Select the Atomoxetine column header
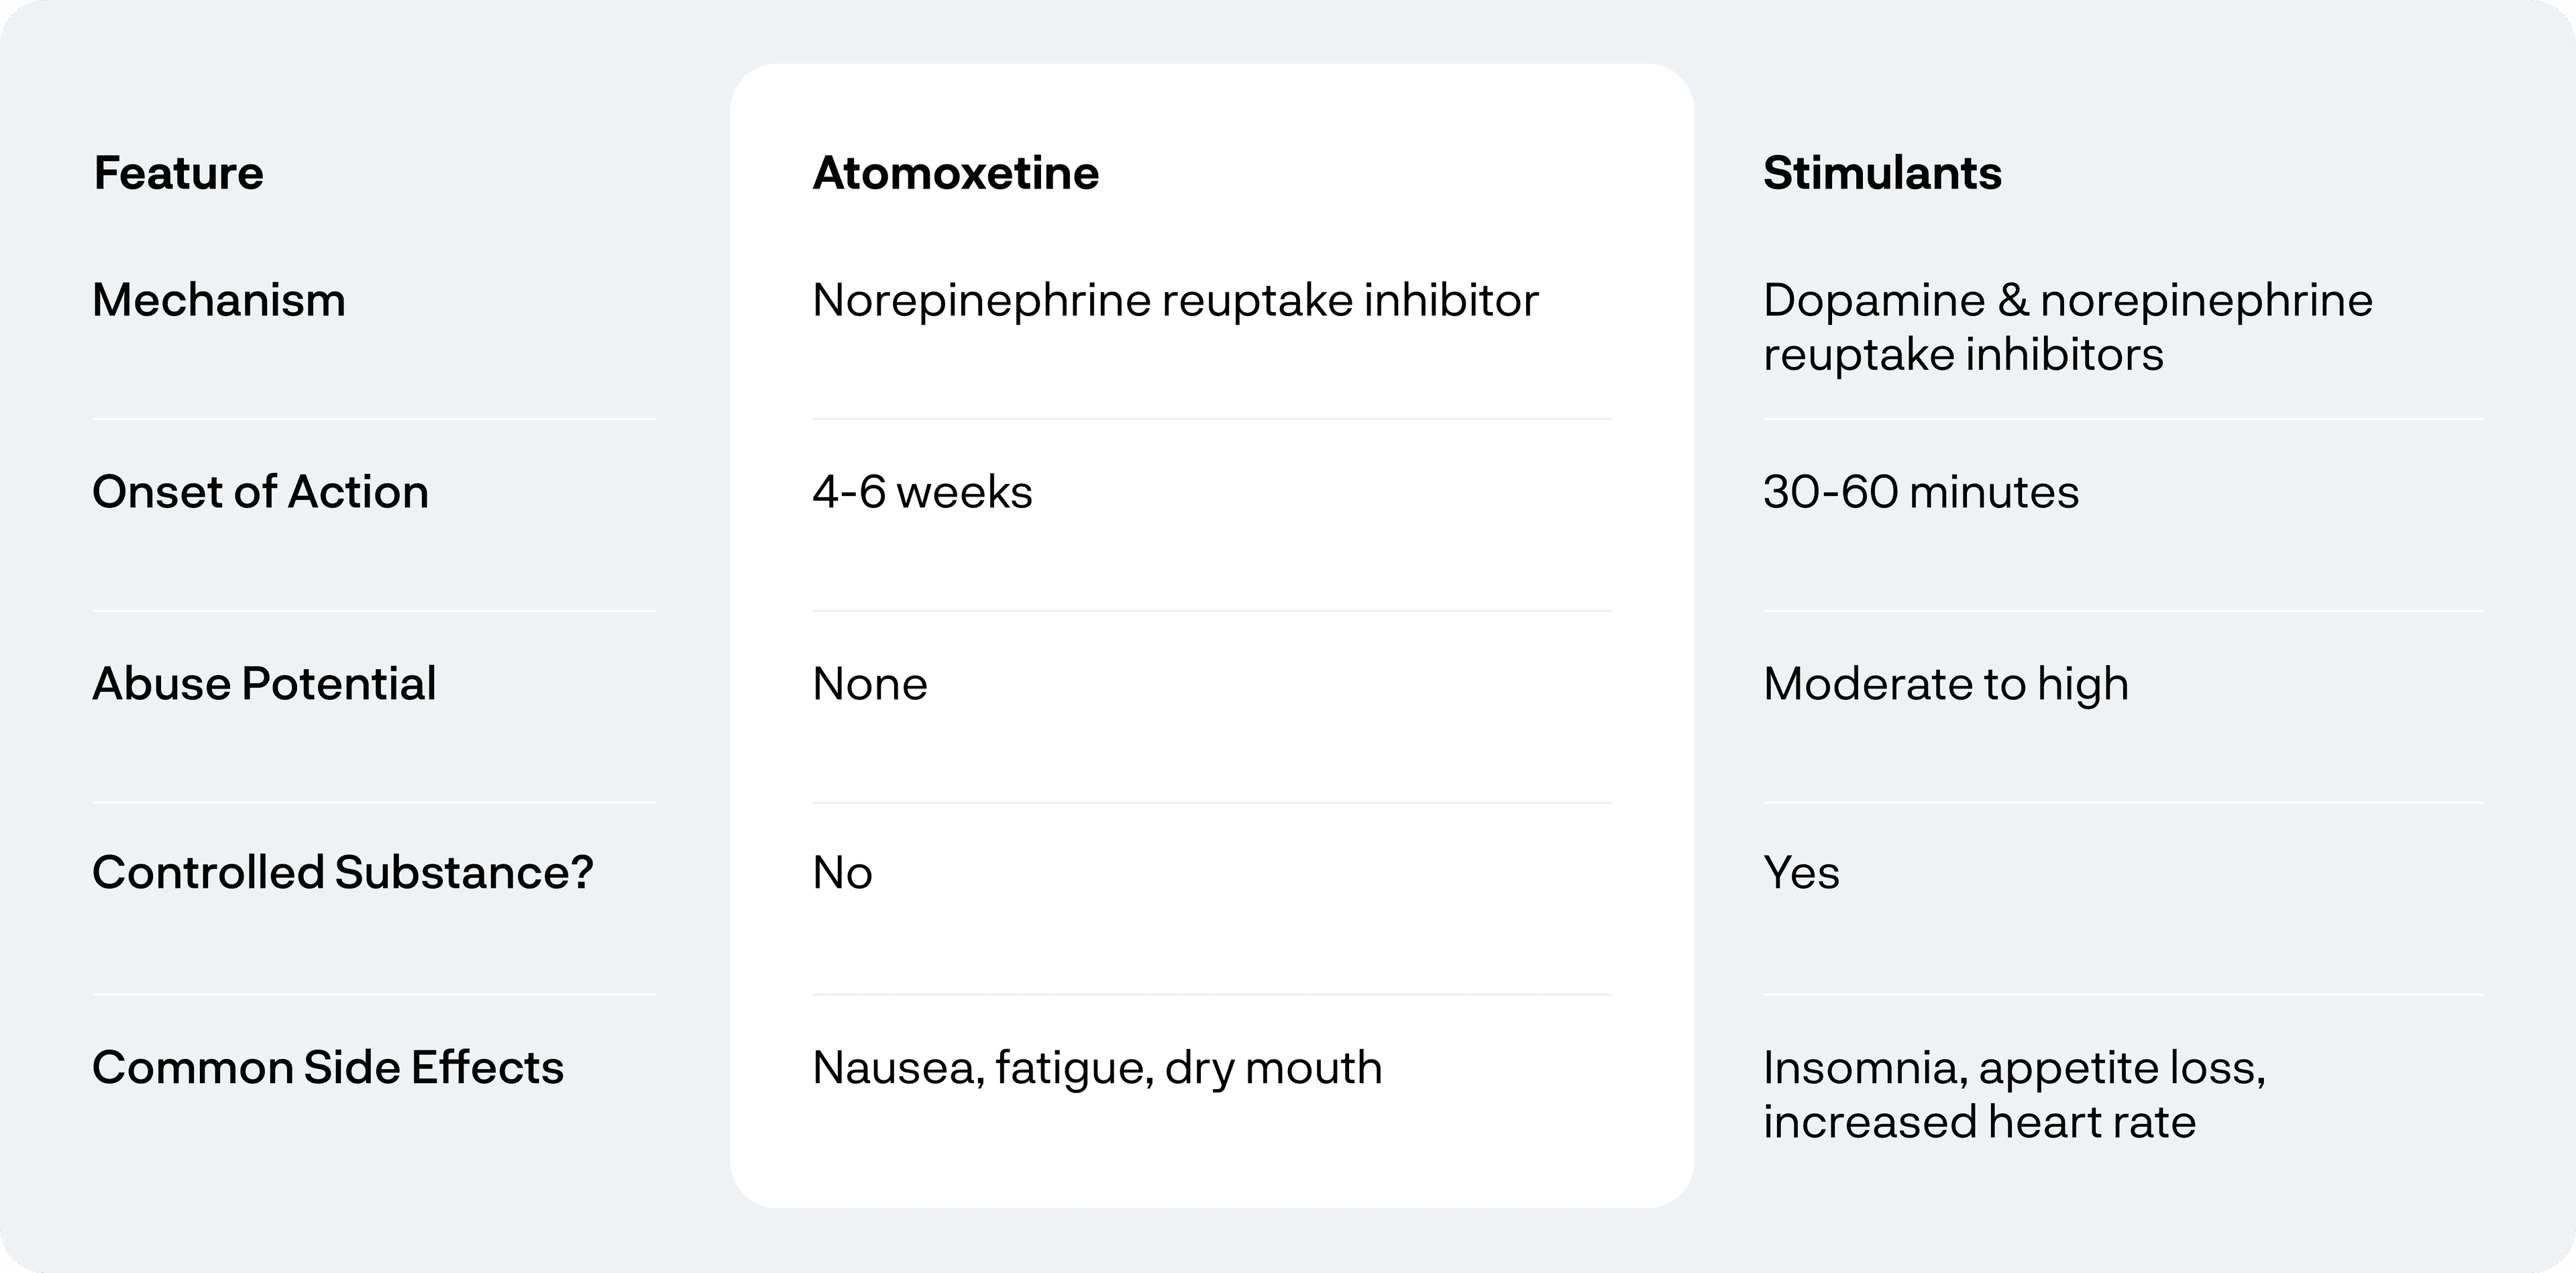 coord(955,173)
